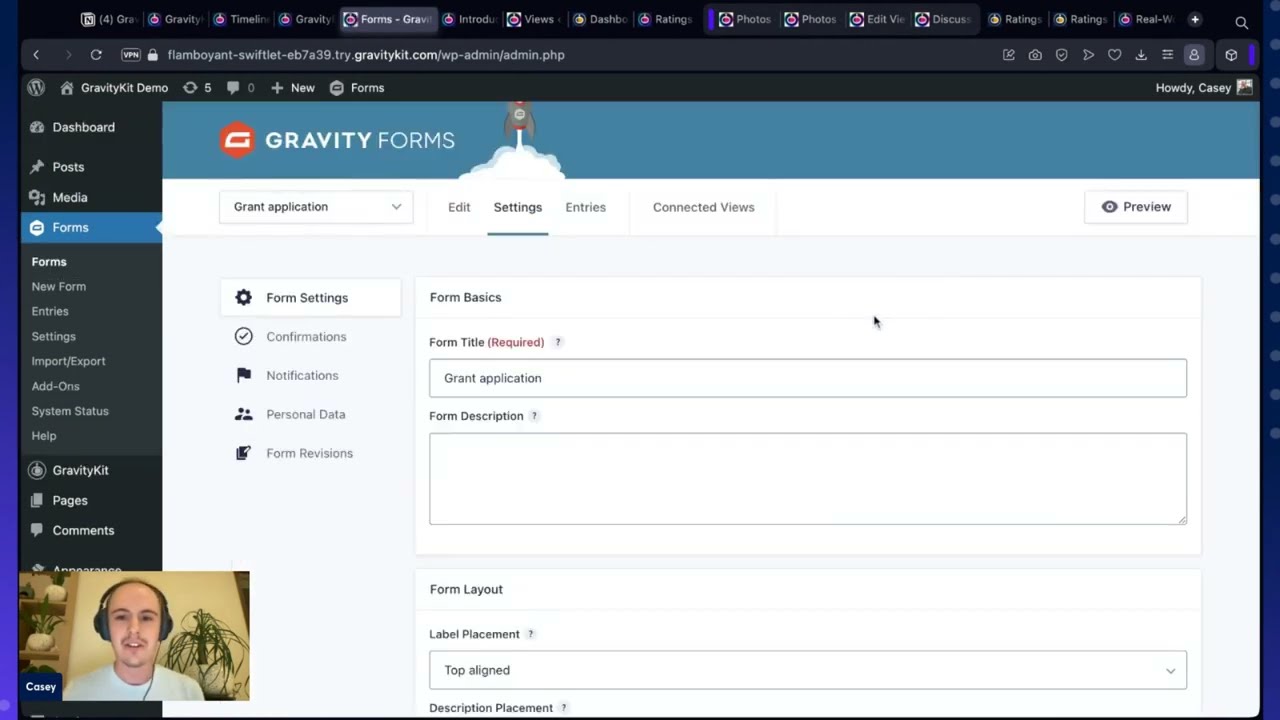Click the Help submenu link
Viewport: 1280px width, 720px height.
[x=44, y=436]
